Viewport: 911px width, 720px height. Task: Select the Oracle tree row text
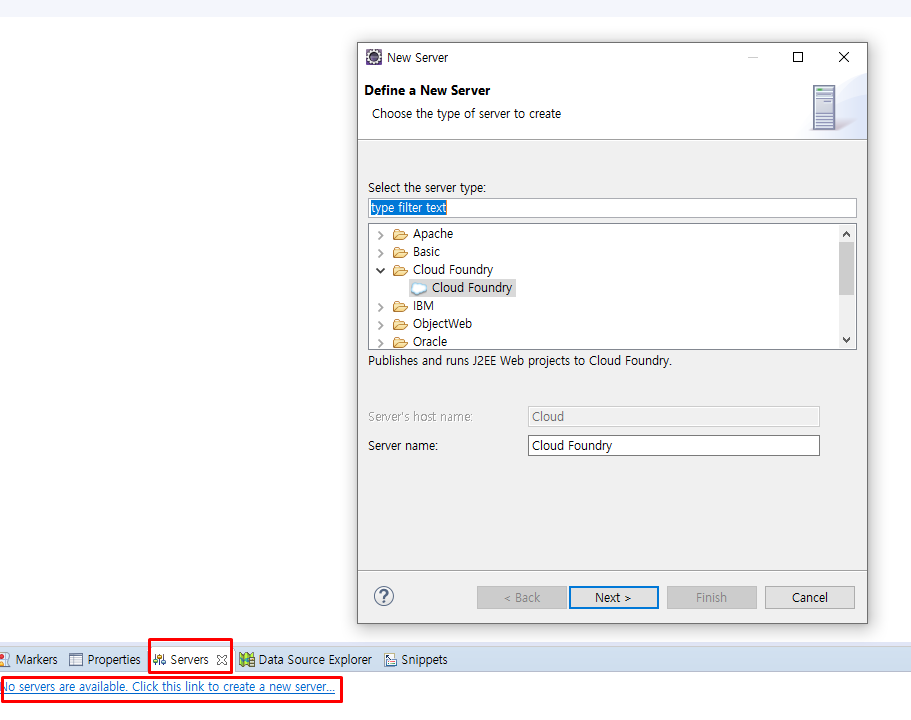(430, 342)
